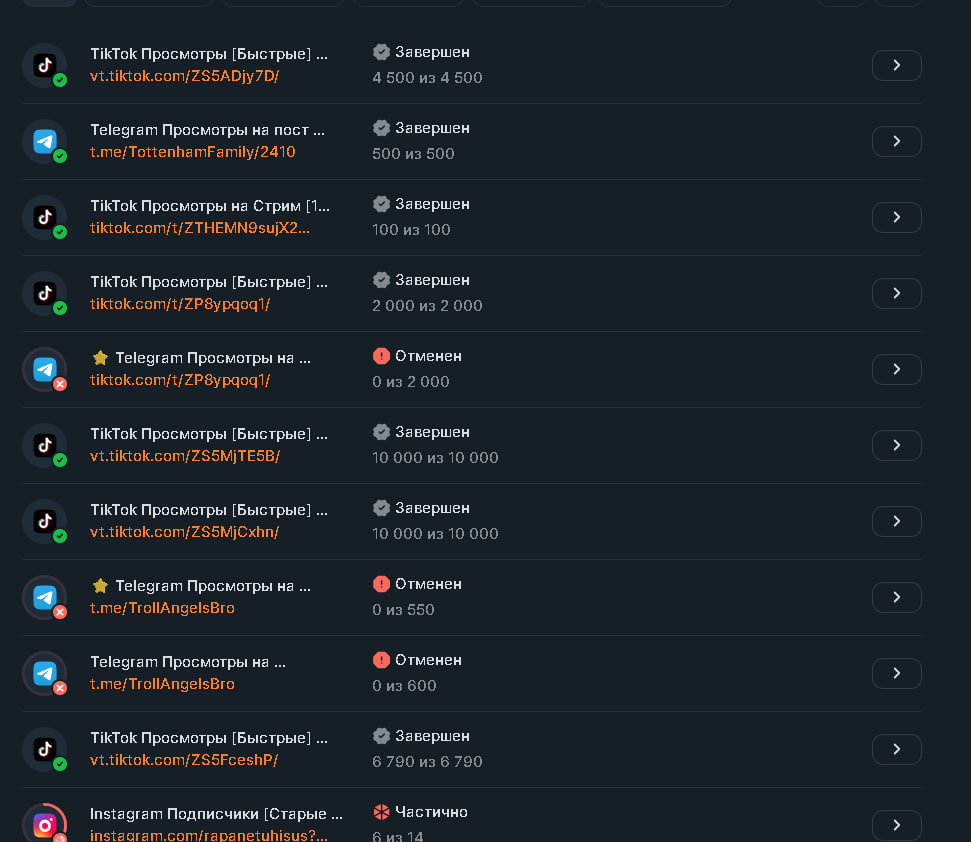Follow the tiktok.com/t/ZTHEMN9sujX2 link
The width and height of the screenshot is (971, 842).
pos(200,228)
